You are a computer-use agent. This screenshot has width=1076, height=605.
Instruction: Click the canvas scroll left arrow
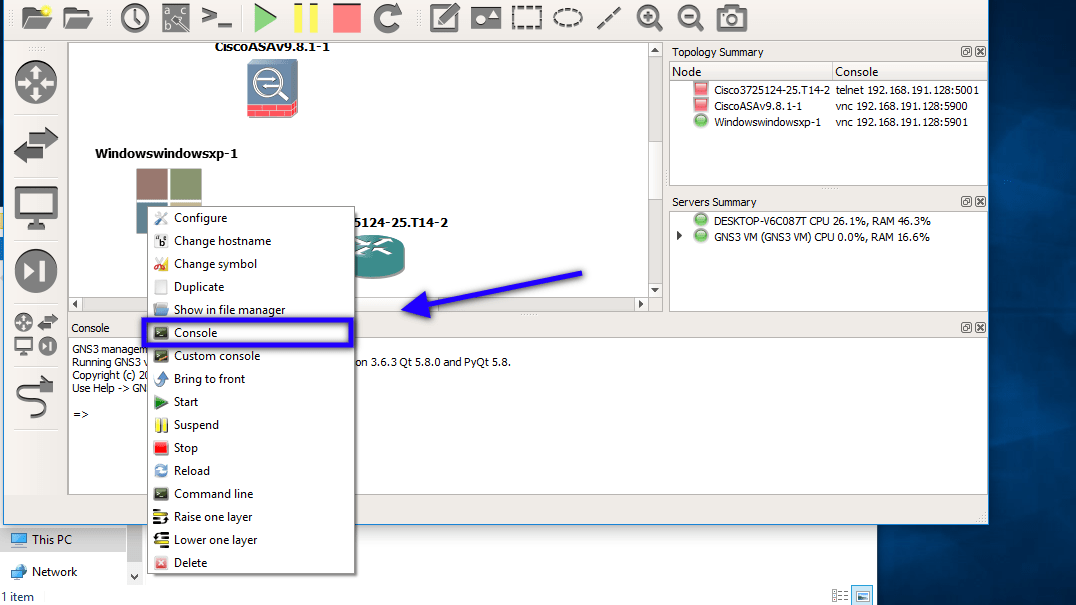tap(75, 304)
